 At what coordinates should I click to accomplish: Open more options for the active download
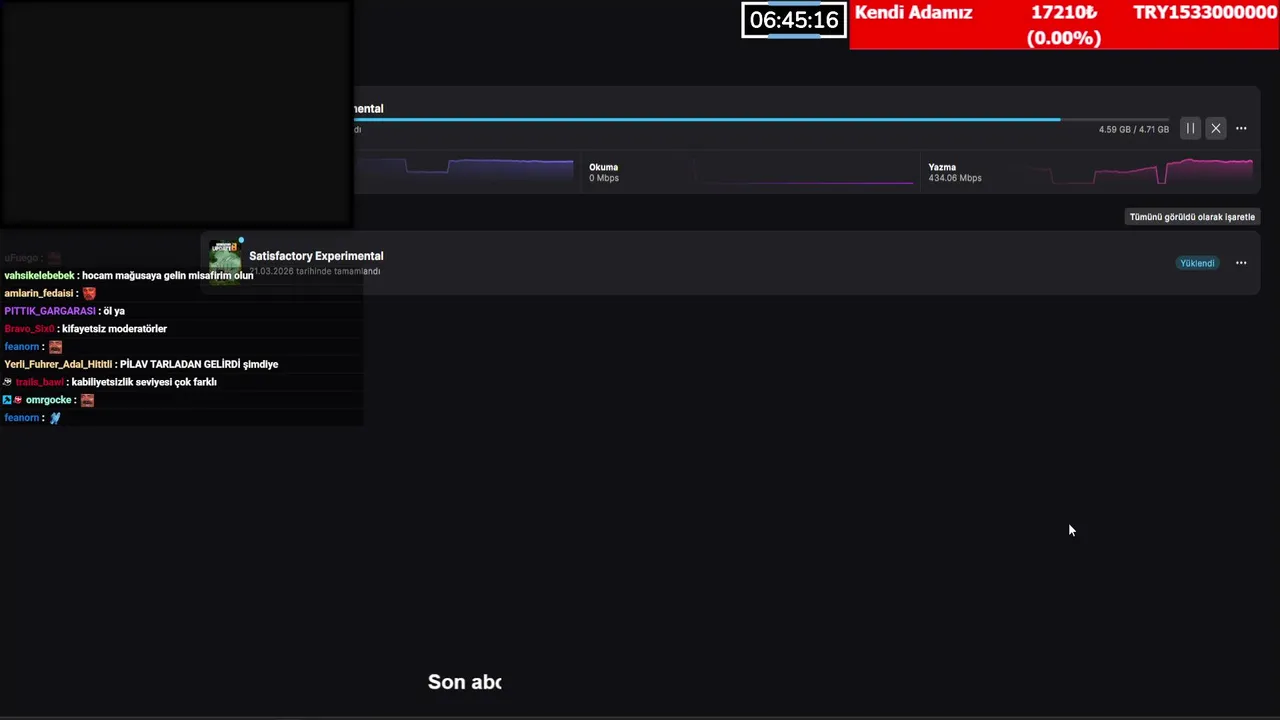1241,128
